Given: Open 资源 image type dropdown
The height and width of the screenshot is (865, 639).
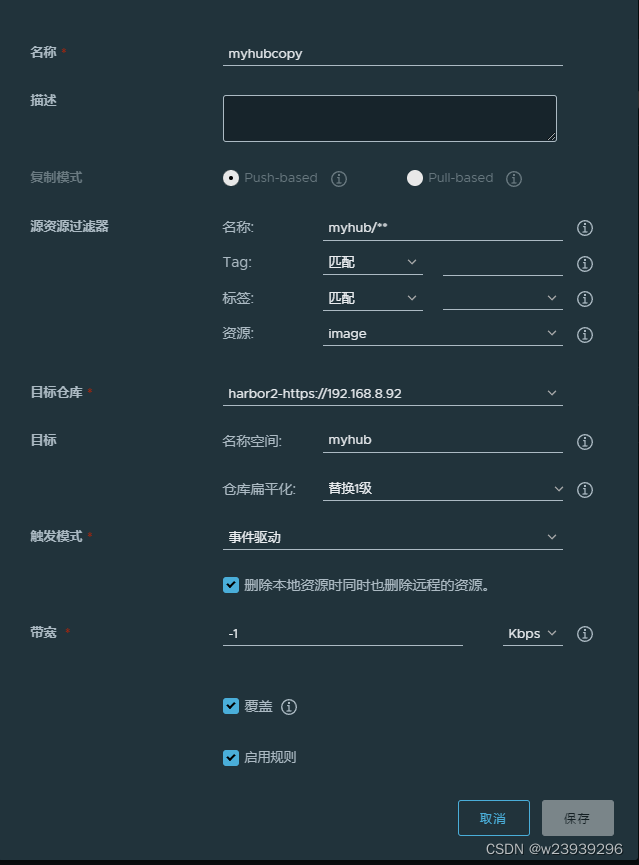Looking at the screenshot, I should [x=443, y=334].
